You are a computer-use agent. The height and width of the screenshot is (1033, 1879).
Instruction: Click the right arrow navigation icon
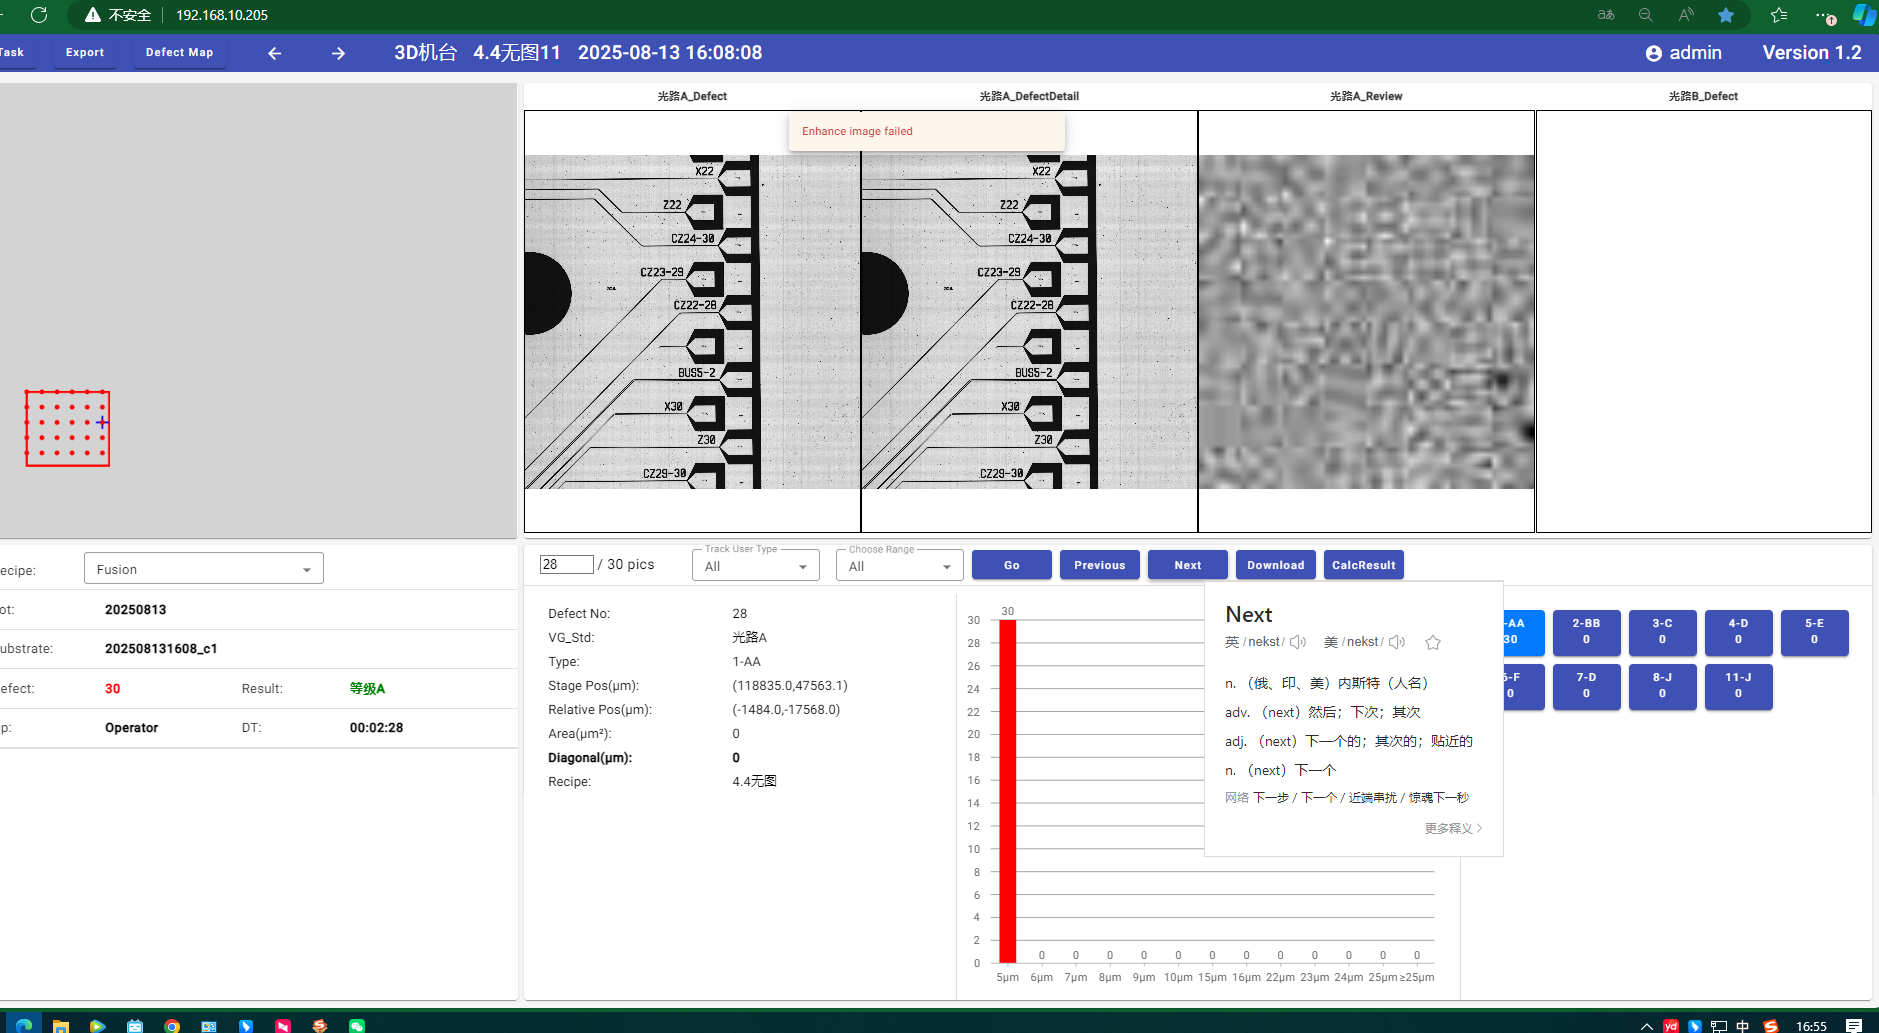point(338,53)
